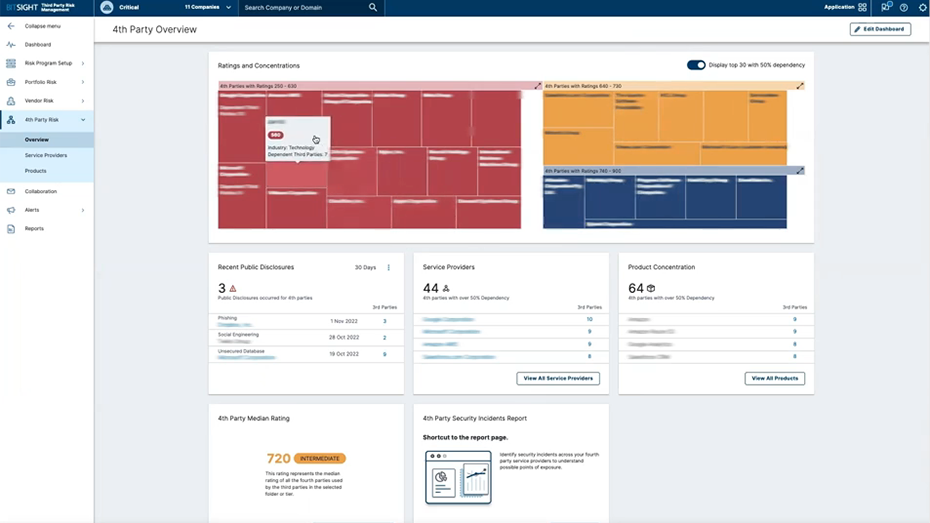
Task: Open the settings gear icon
Action: pyautogui.click(x=922, y=7)
